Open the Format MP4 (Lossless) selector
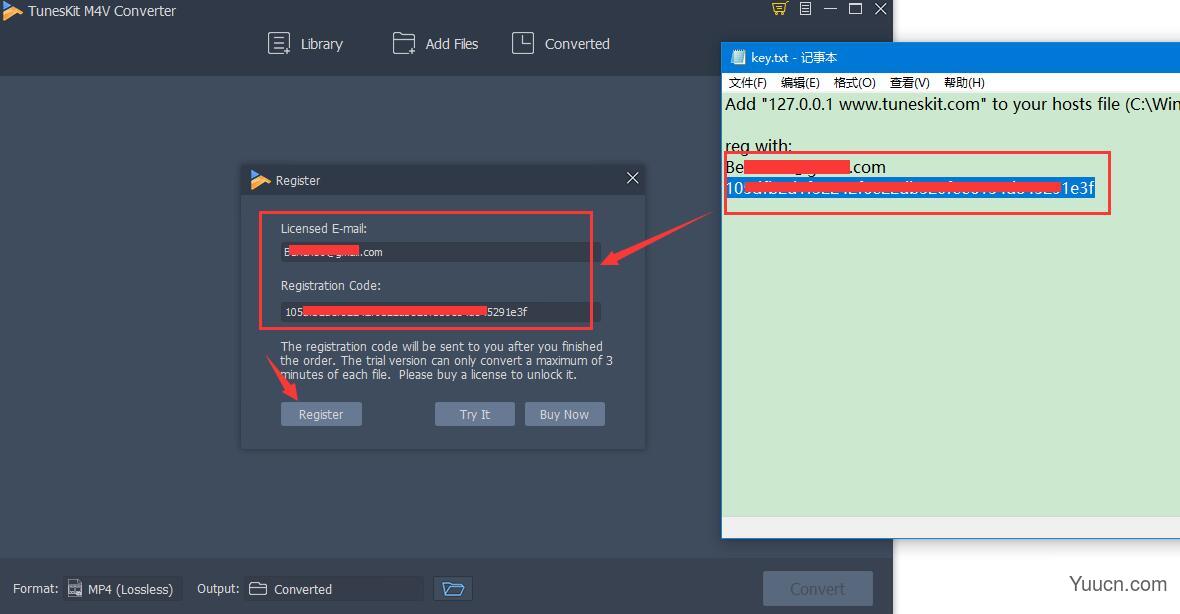Screen dimensions: 1180x614 120,588
